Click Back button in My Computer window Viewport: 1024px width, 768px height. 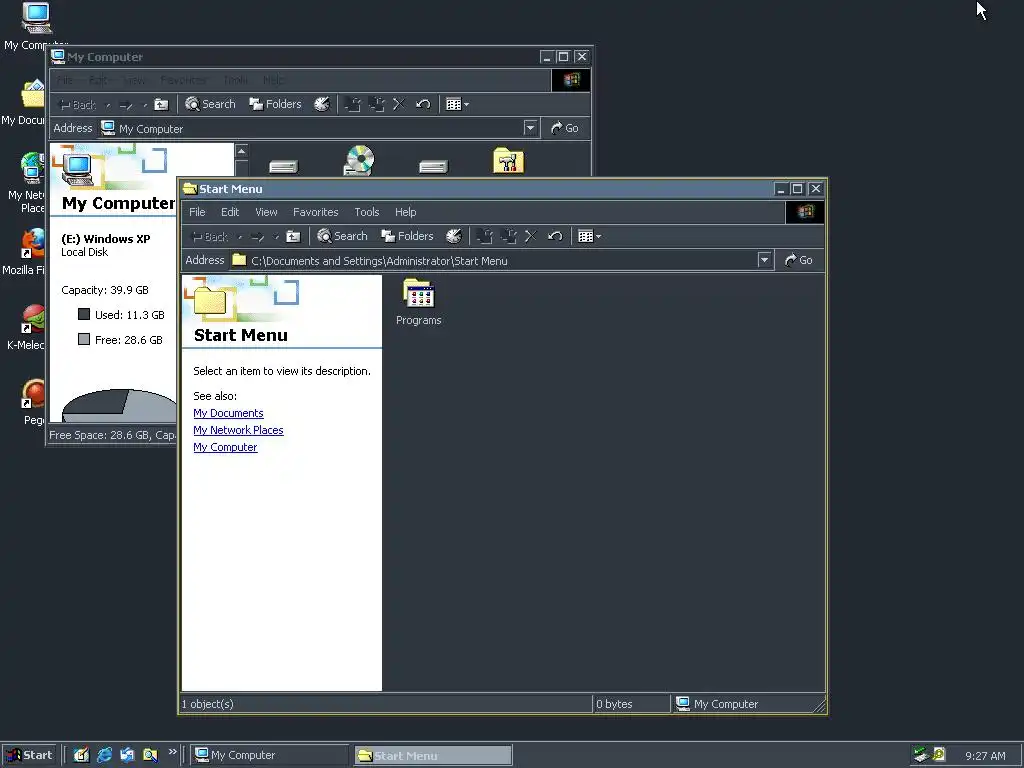[77, 104]
